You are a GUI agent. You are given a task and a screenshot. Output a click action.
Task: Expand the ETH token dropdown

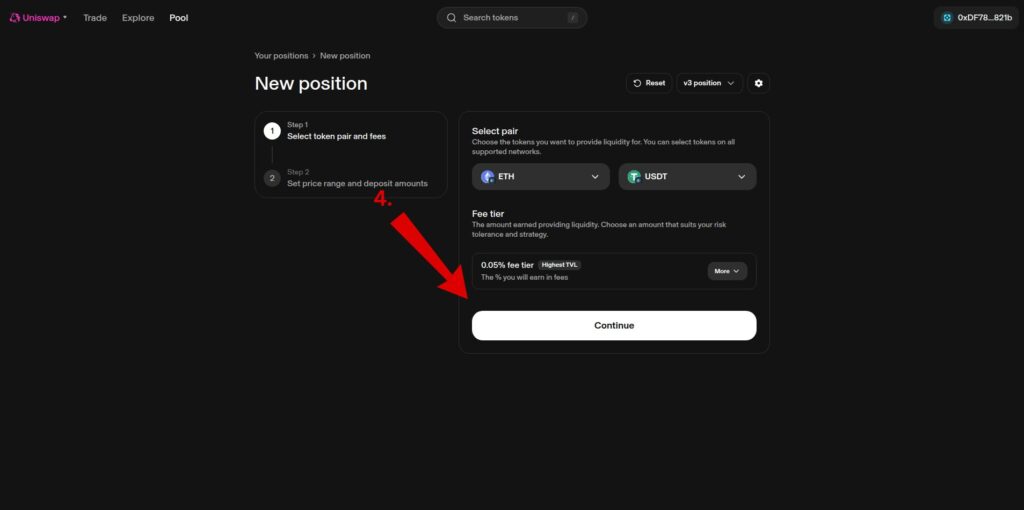tap(595, 177)
